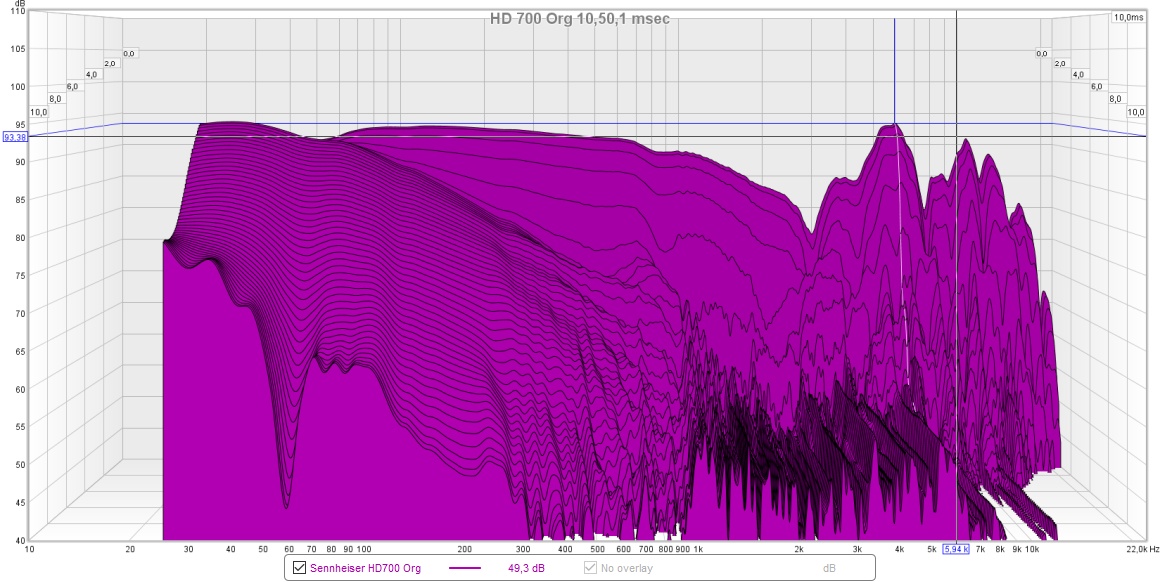This screenshot has height=582, width=1160.
Task: Select the 49,3 dB value in the legend
Action: (x=526, y=567)
